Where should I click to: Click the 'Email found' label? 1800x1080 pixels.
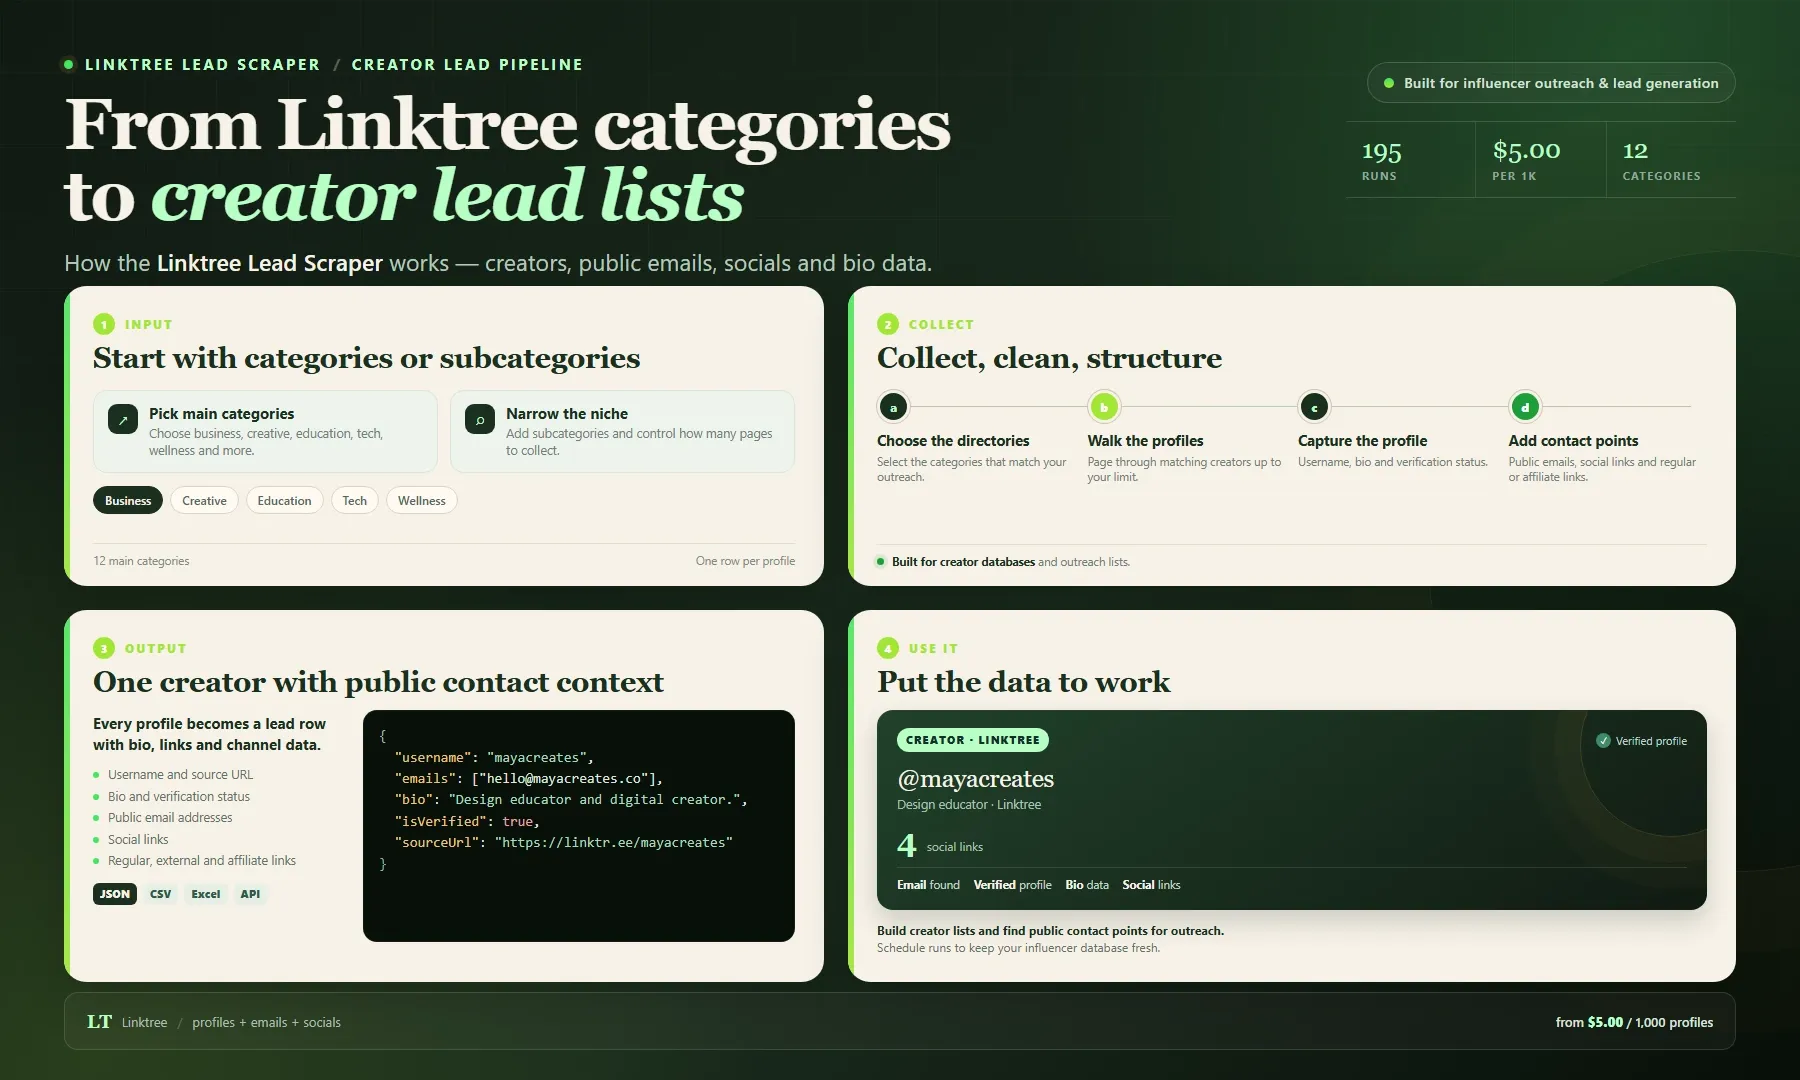928,885
